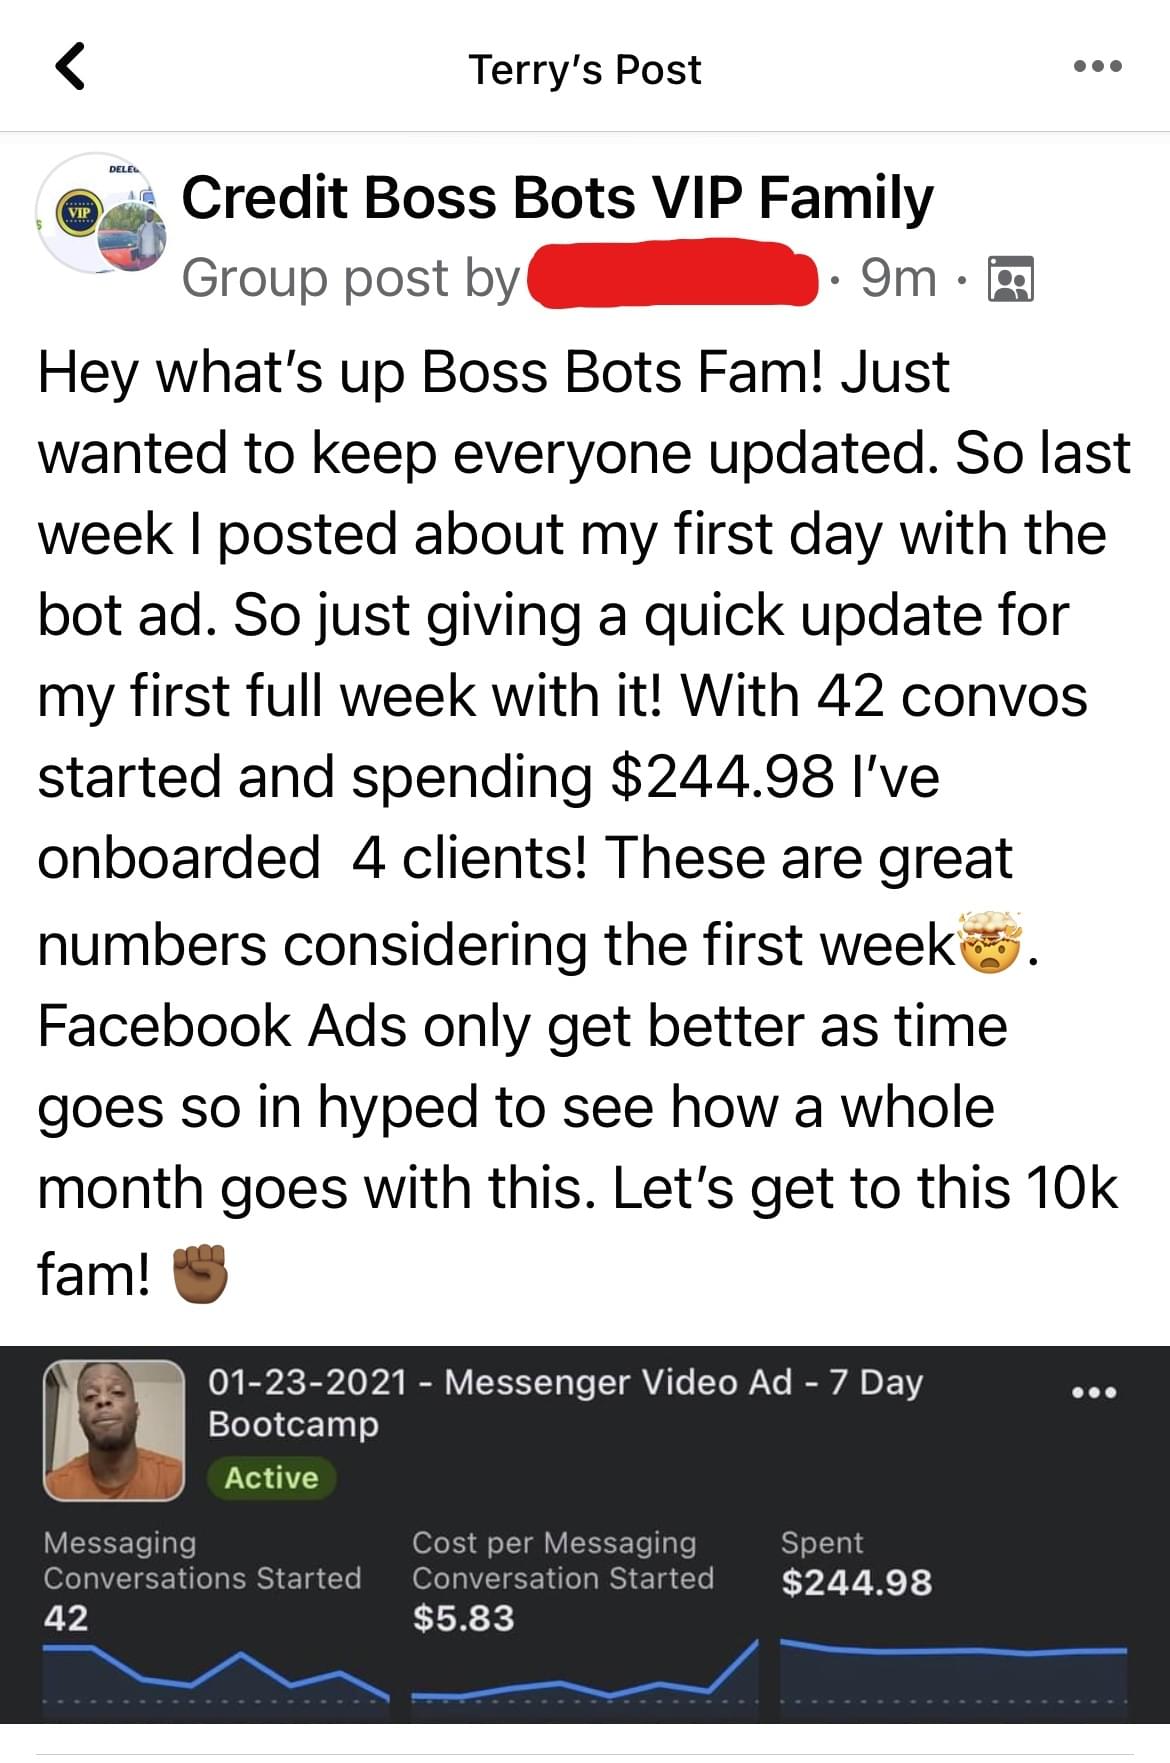
Task: Select the Messenger Video Ad title
Action: coord(564,1402)
